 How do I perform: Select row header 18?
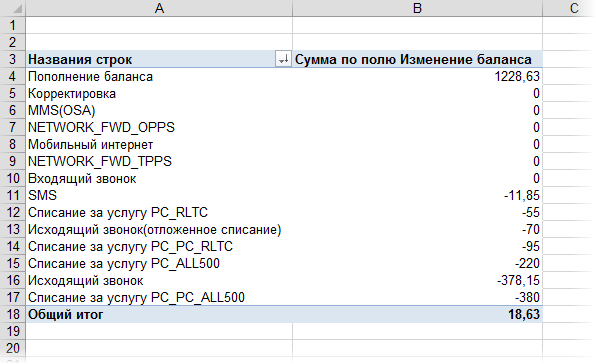point(13,314)
